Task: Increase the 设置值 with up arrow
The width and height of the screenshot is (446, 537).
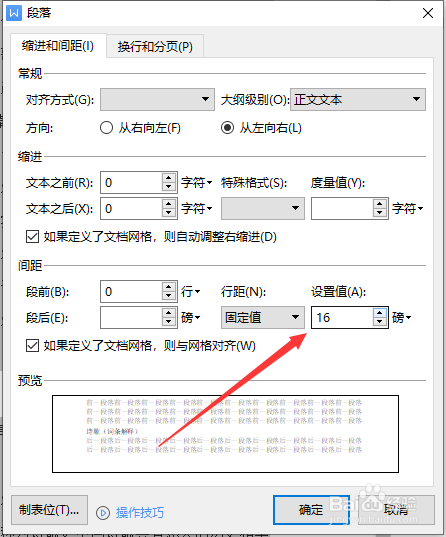Action: coord(380,313)
